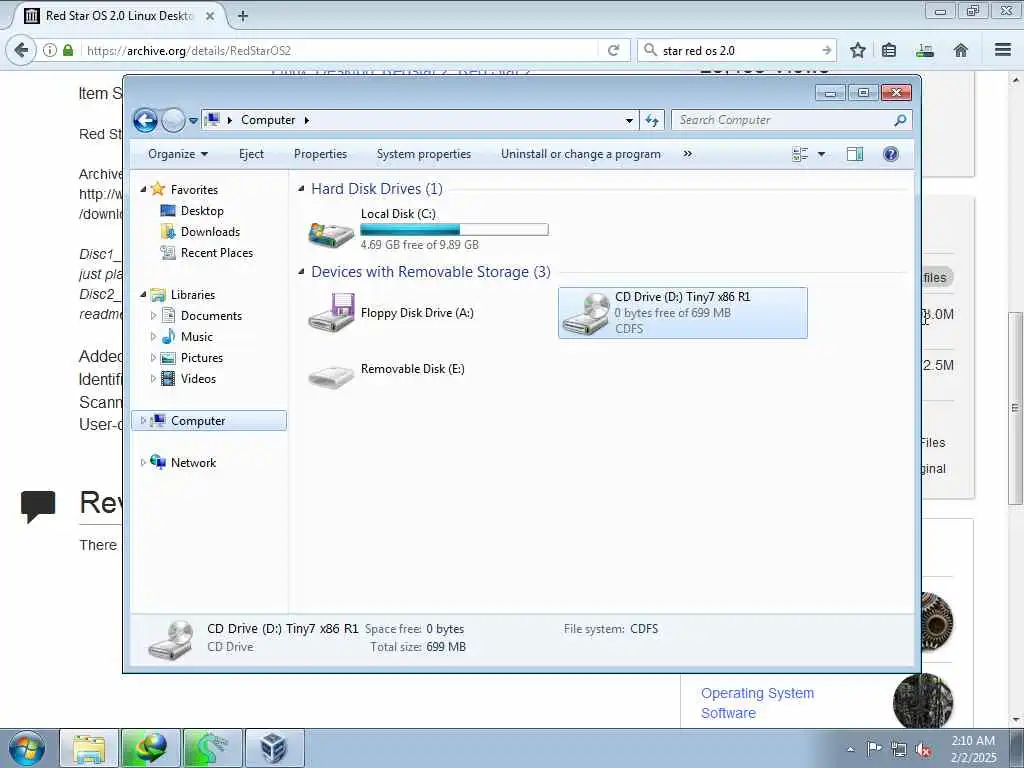Collapse Hard Disk Drives section
Viewport: 1024px width, 768px height.
tap(301, 189)
